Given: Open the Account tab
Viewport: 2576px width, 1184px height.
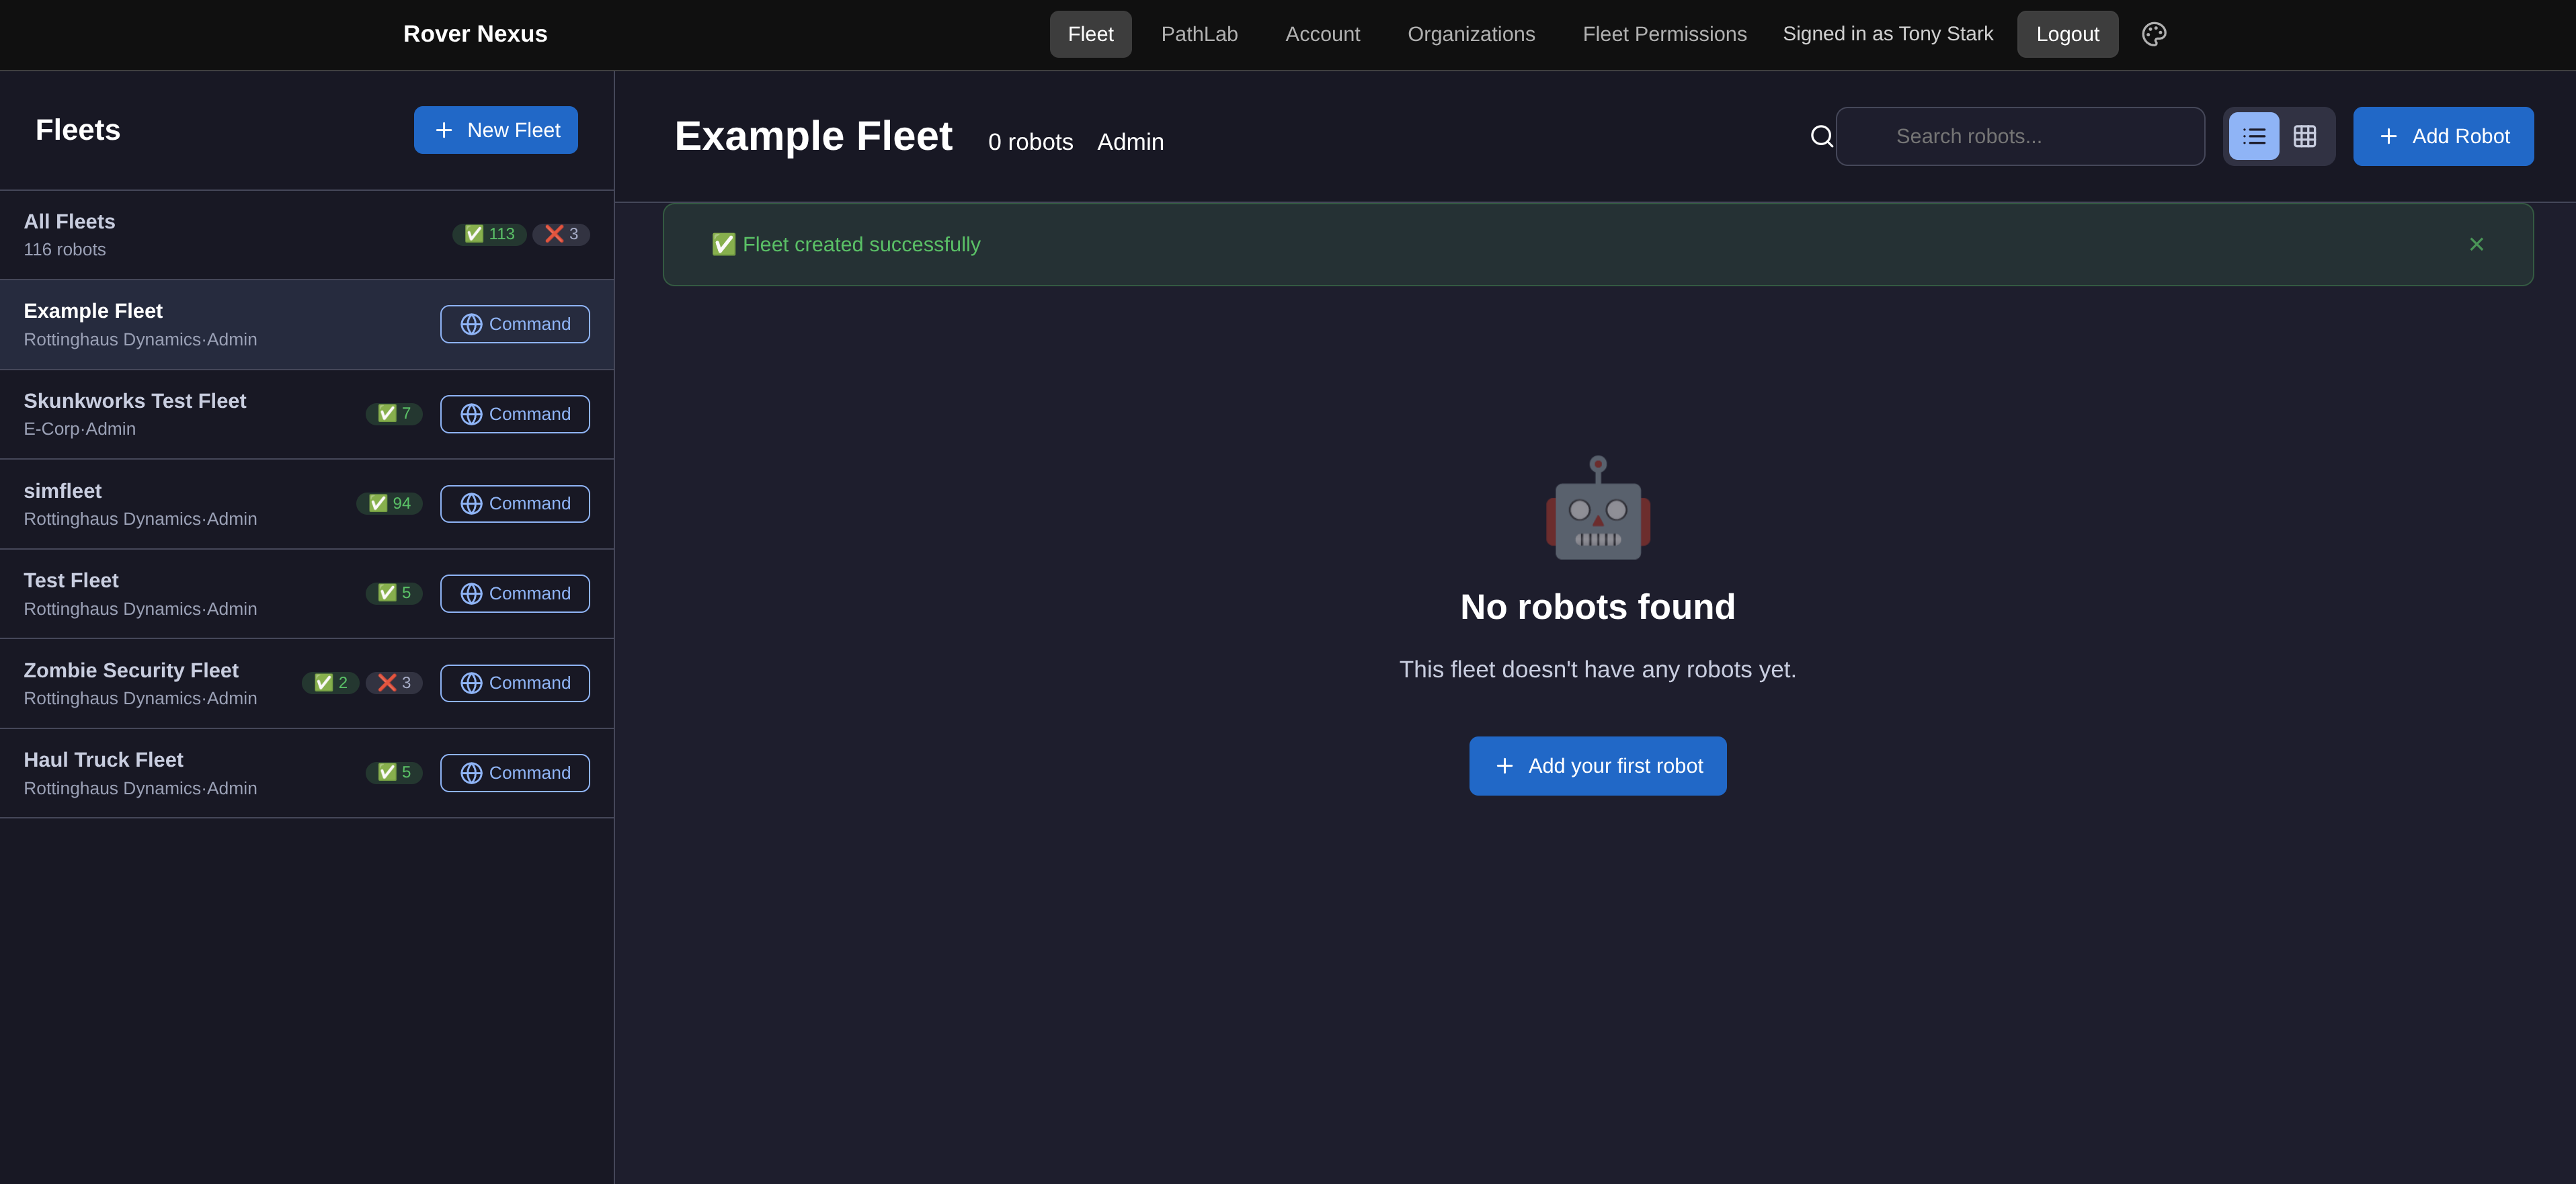Looking at the screenshot, I should pos(1322,34).
